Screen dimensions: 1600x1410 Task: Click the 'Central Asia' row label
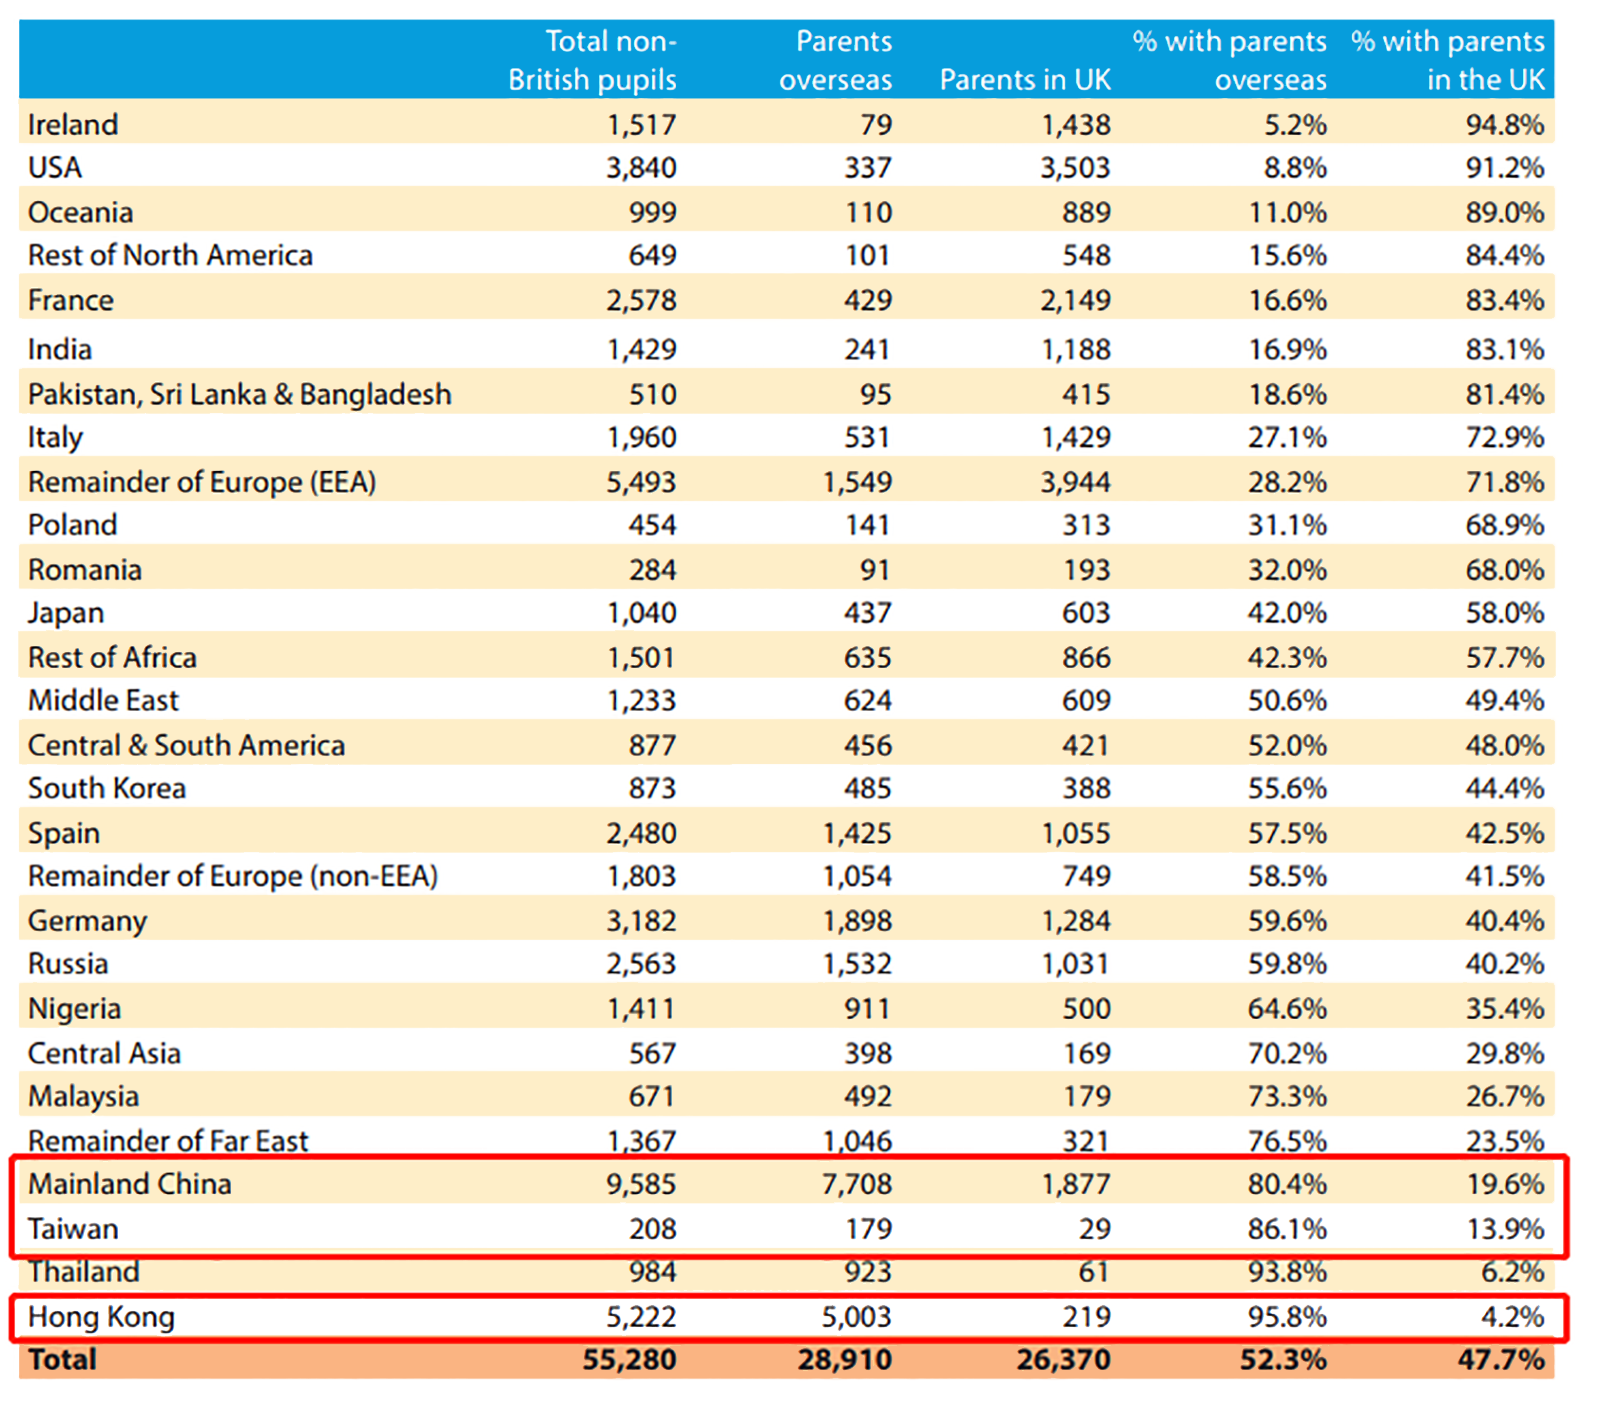pyautogui.click(x=104, y=1053)
